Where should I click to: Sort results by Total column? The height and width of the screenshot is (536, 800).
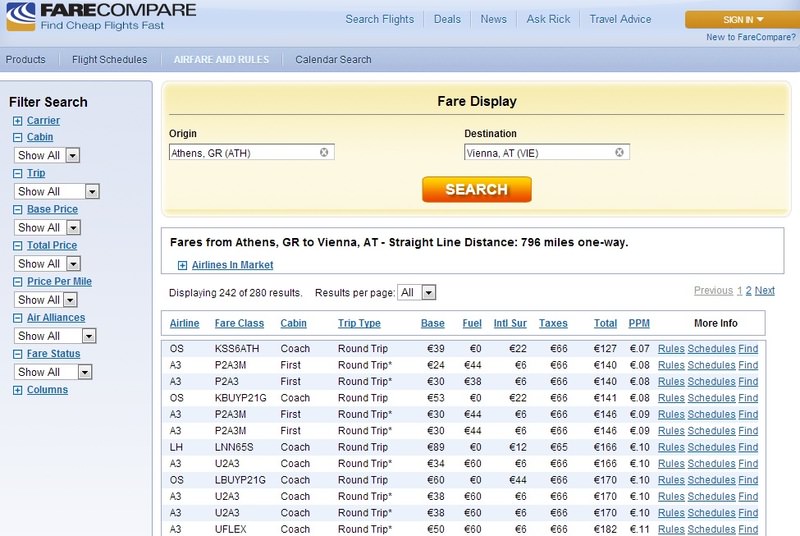tap(606, 323)
